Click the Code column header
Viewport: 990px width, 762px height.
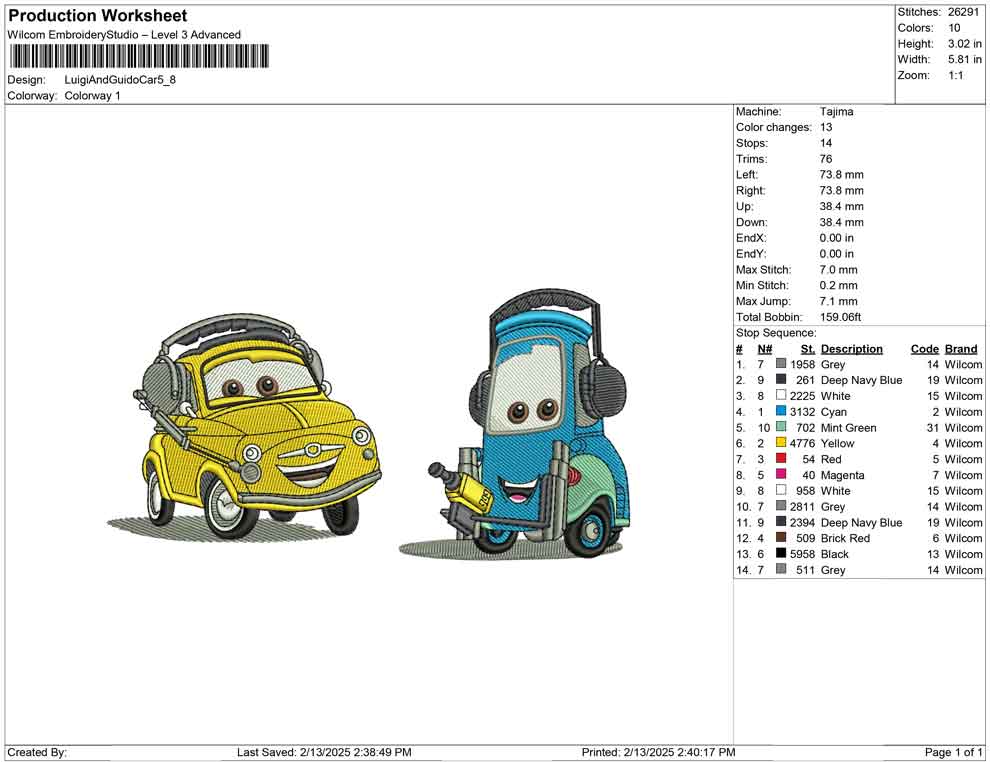click(924, 349)
